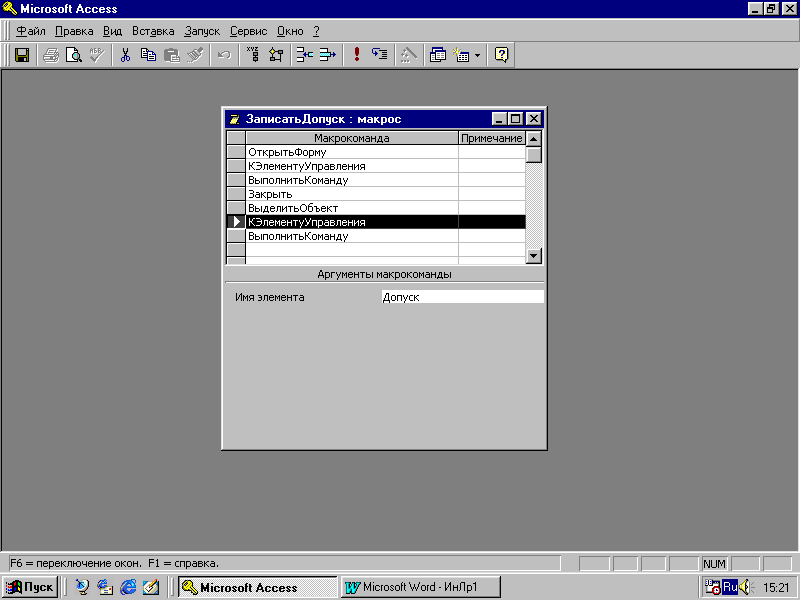Image resolution: width=800 pixels, height=600 pixels.
Task: Open the Пуск start menu
Action: point(31,587)
